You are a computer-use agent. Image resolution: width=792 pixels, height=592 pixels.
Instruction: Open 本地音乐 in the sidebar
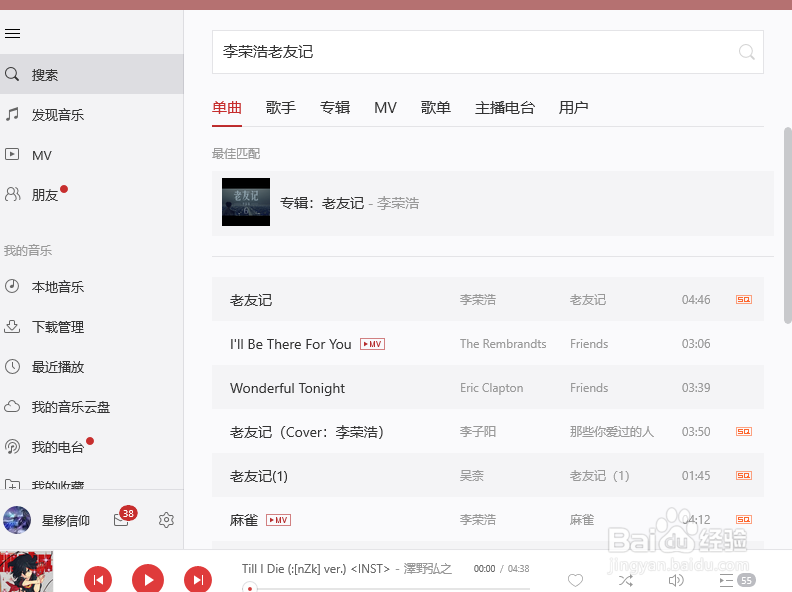[x=91, y=287]
